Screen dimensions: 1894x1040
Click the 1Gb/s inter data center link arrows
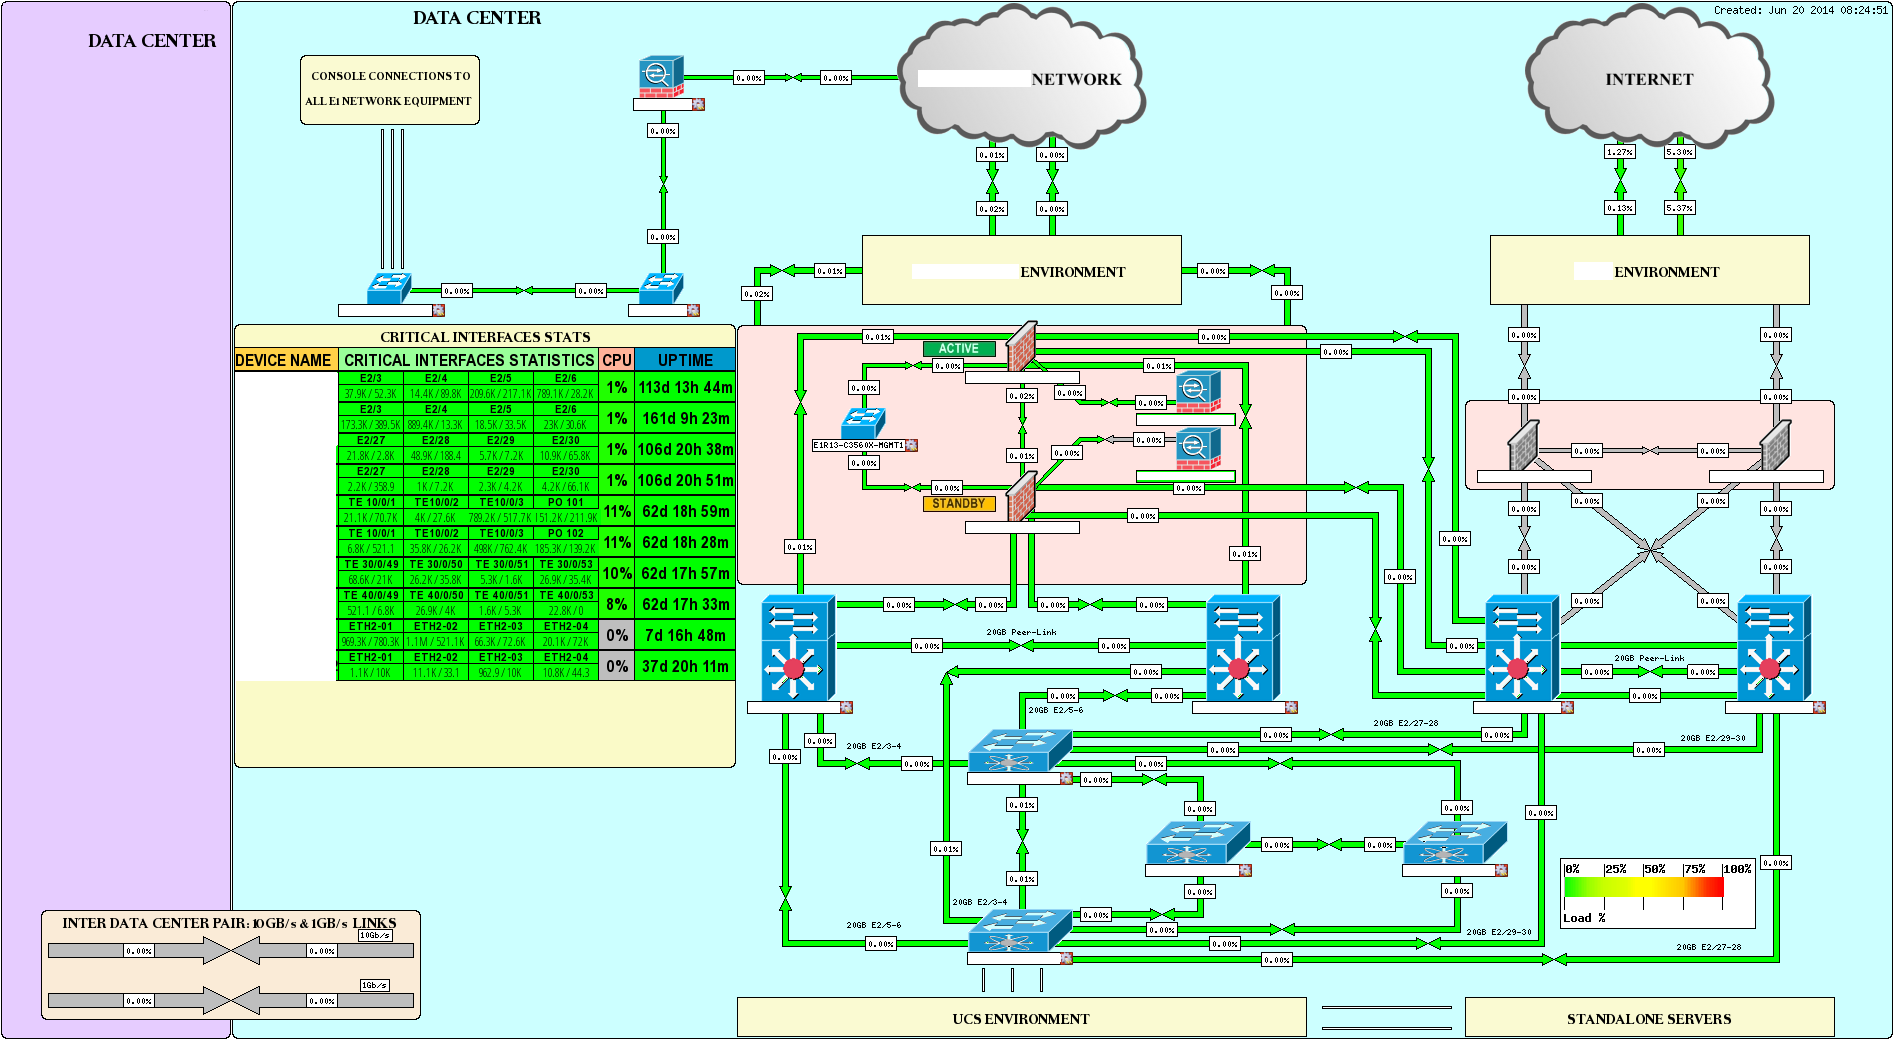(x=231, y=1000)
